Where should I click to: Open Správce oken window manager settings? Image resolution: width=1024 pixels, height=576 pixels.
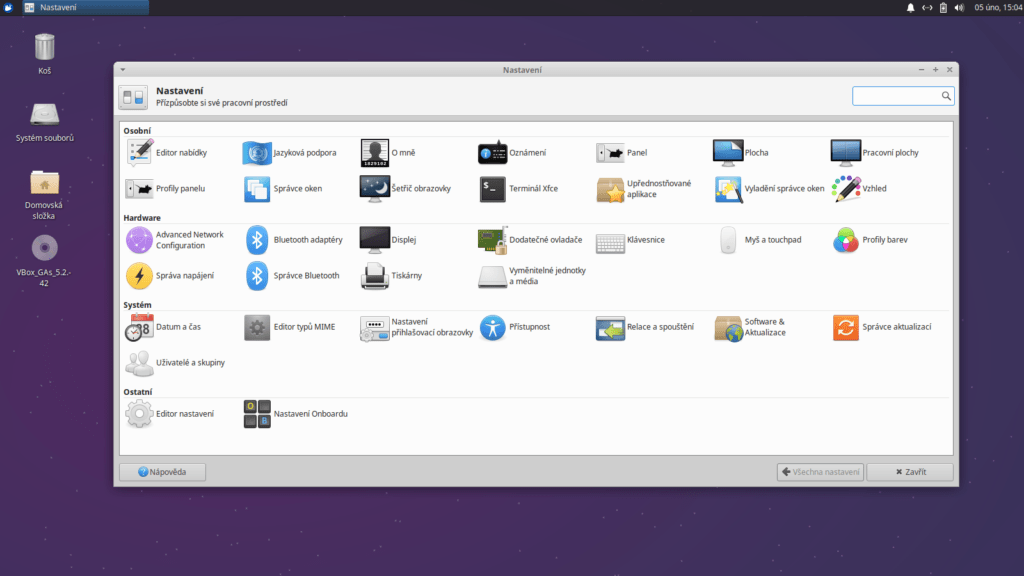[282, 189]
